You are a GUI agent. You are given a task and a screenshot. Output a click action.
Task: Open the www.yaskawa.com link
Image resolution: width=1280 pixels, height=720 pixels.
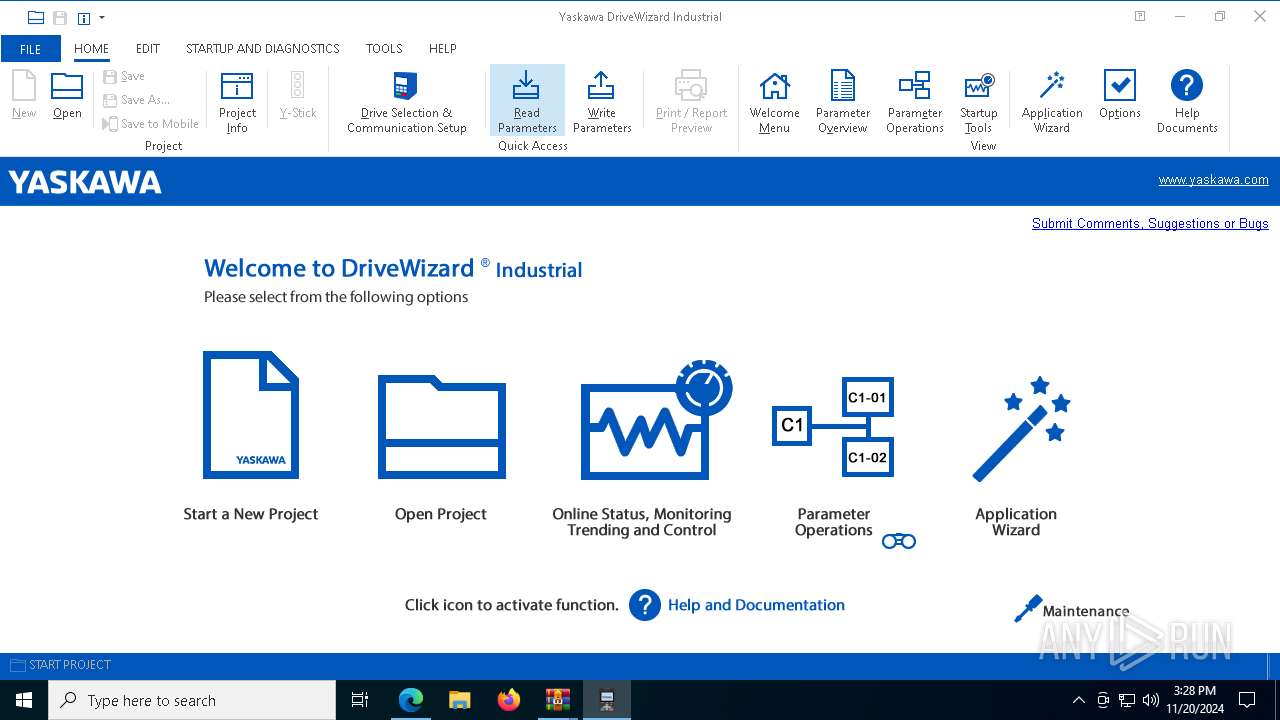click(1213, 180)
